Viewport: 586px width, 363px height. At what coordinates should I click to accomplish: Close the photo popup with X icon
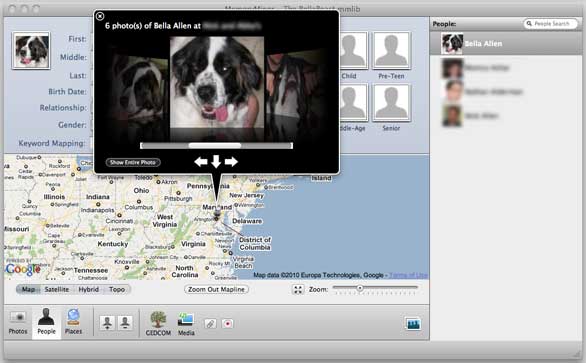pos(100,16)
